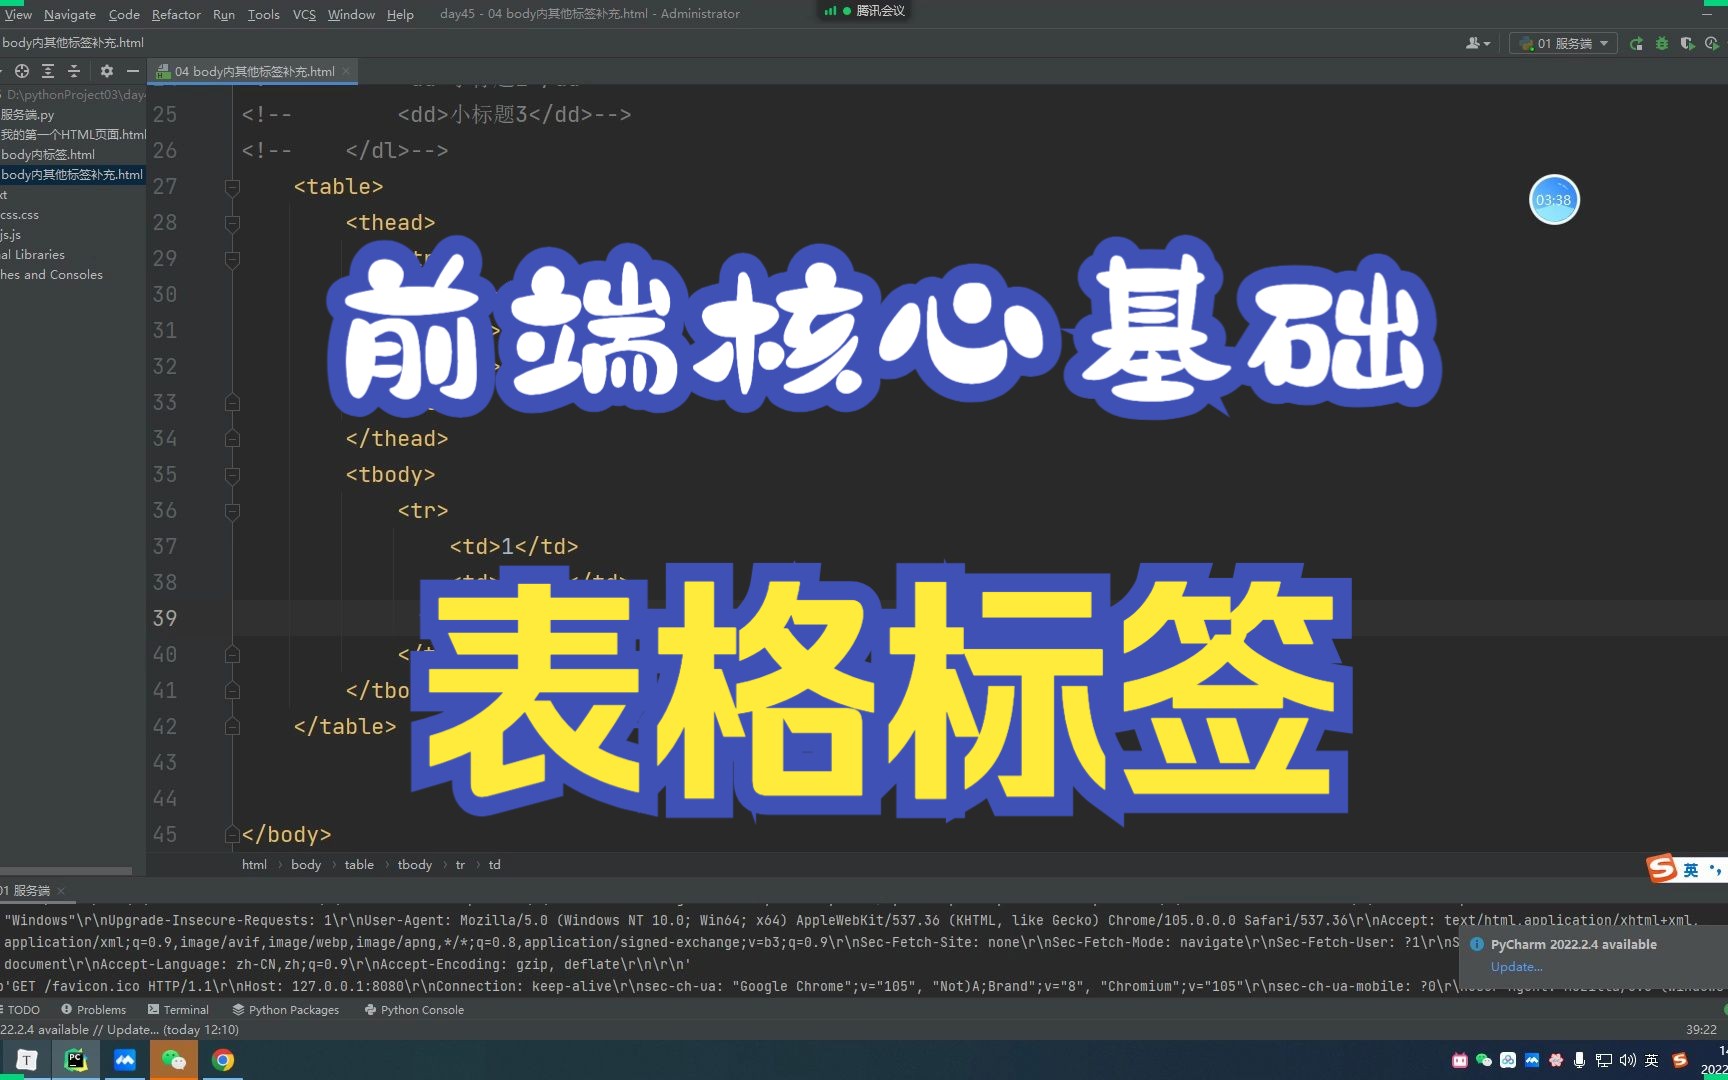Profile the current run configuration
Screen dimensions: 1728x1080
pos(1711,43)
